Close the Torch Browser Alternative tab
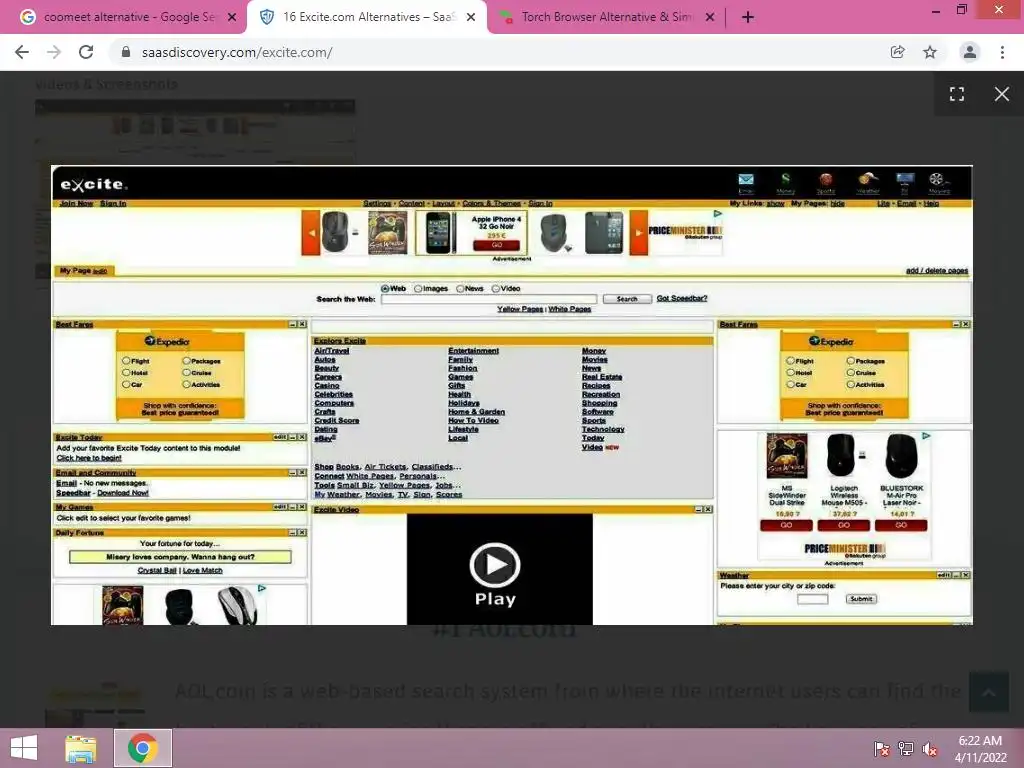1024x768 pixels. click(x=710, y=17)
